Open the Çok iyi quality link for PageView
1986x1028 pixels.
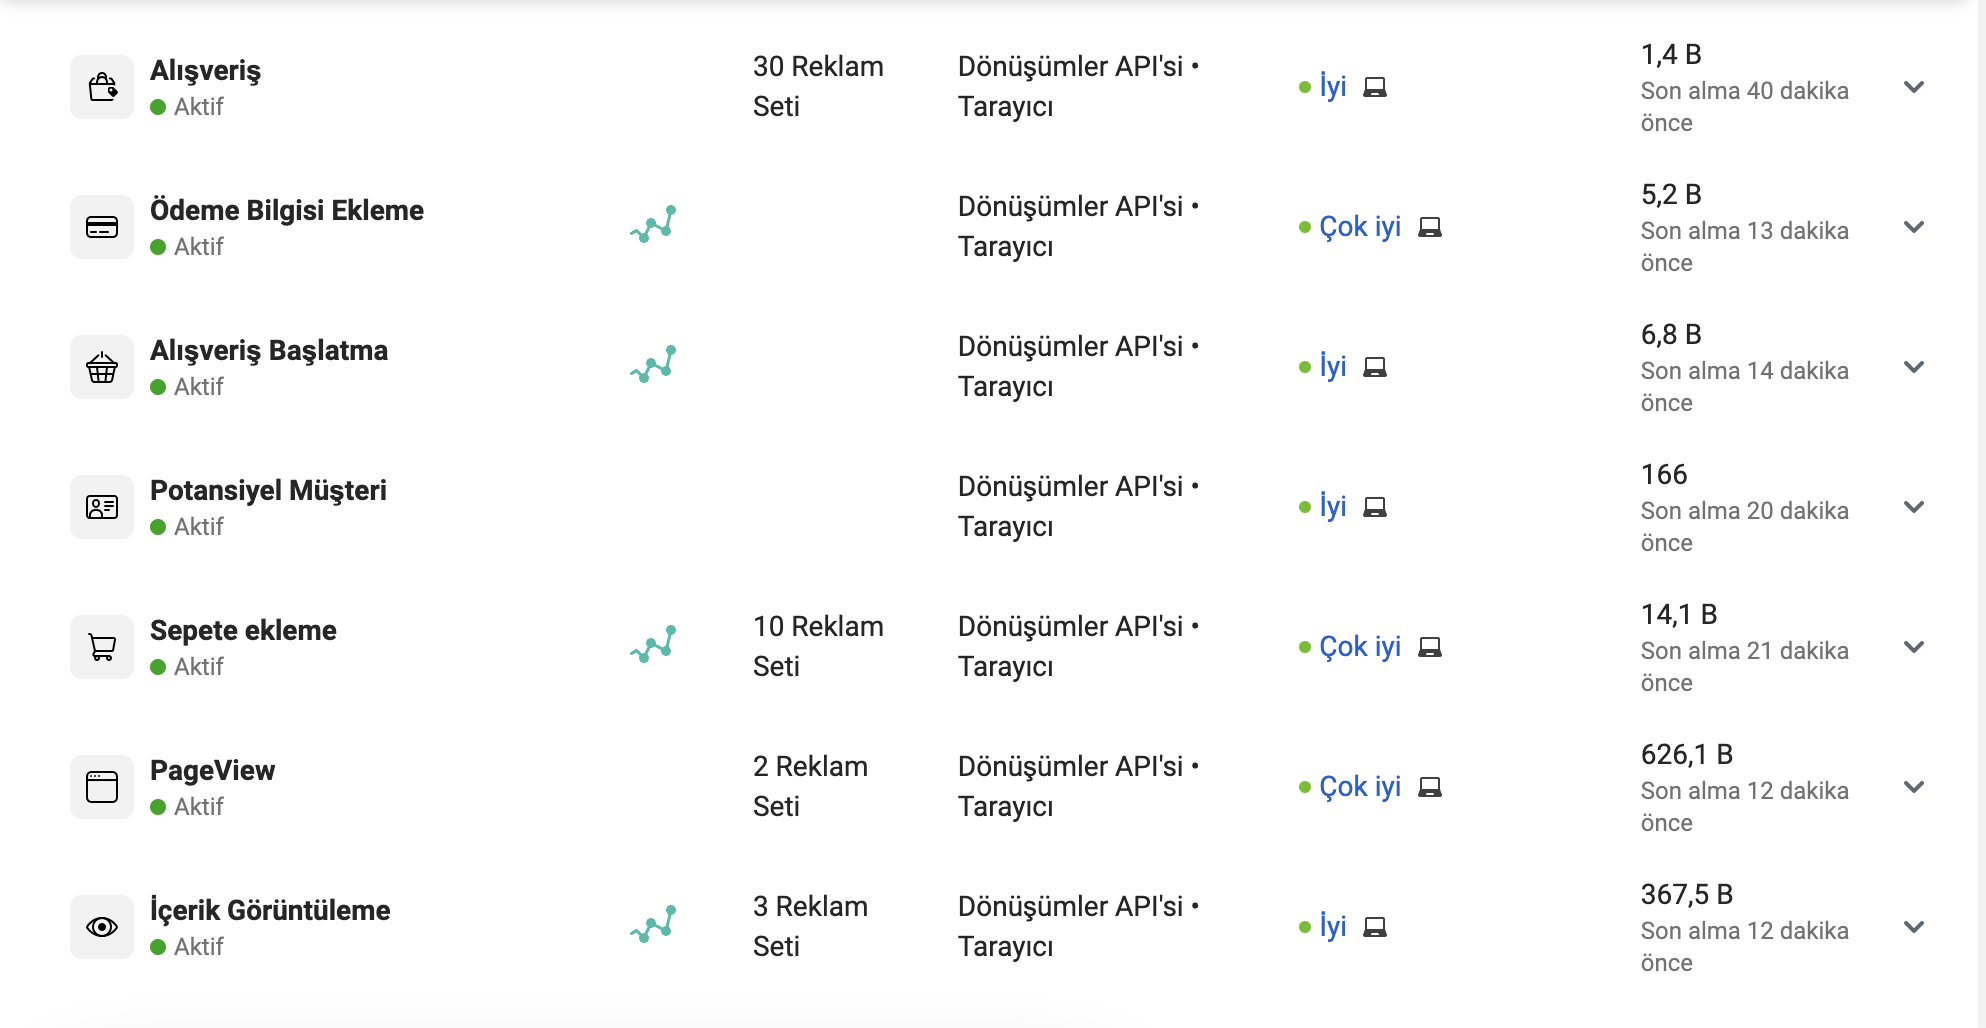click(1359, 787)
